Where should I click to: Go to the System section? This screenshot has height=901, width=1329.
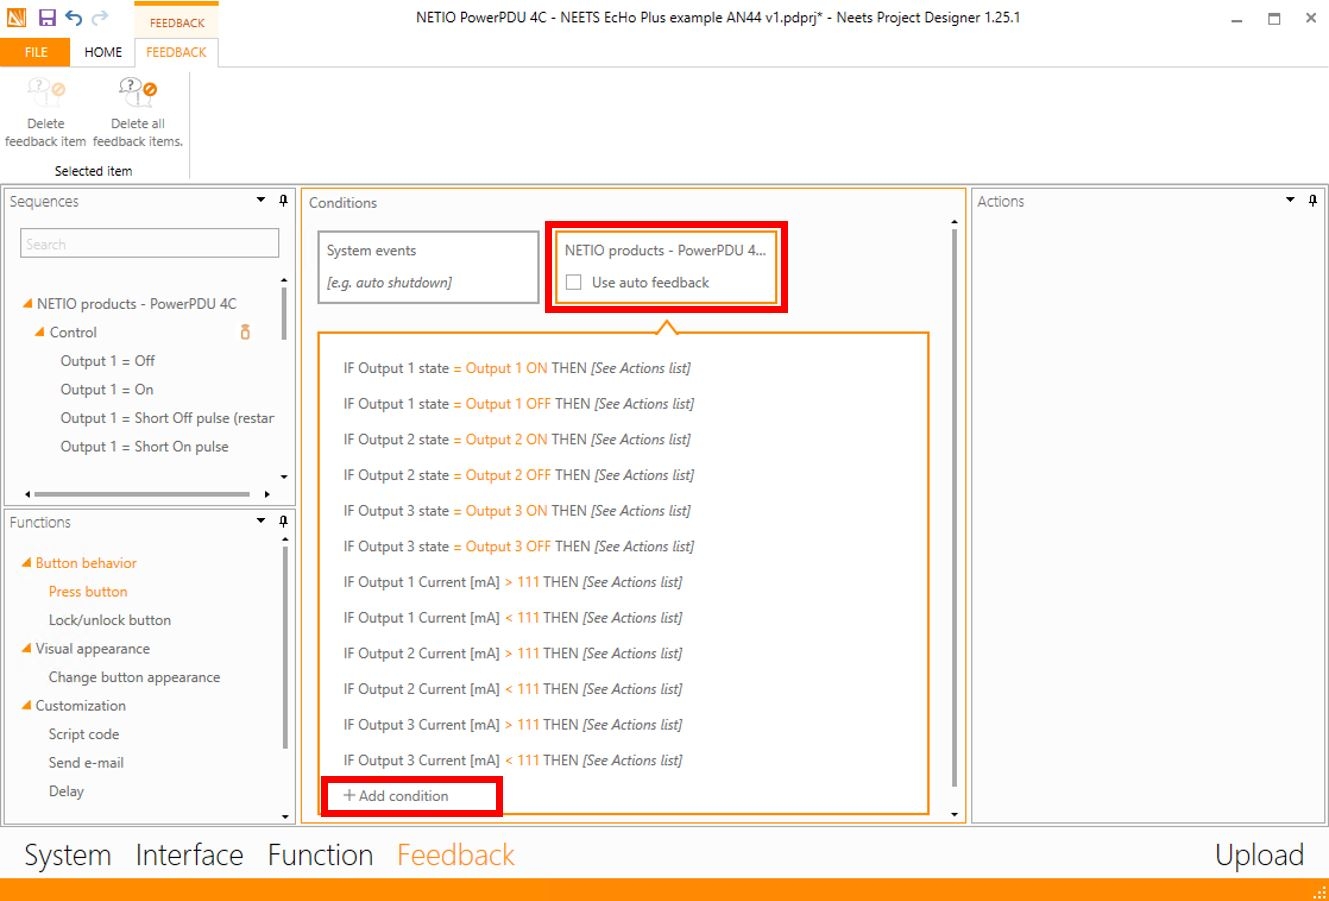(x=68, y=855)
